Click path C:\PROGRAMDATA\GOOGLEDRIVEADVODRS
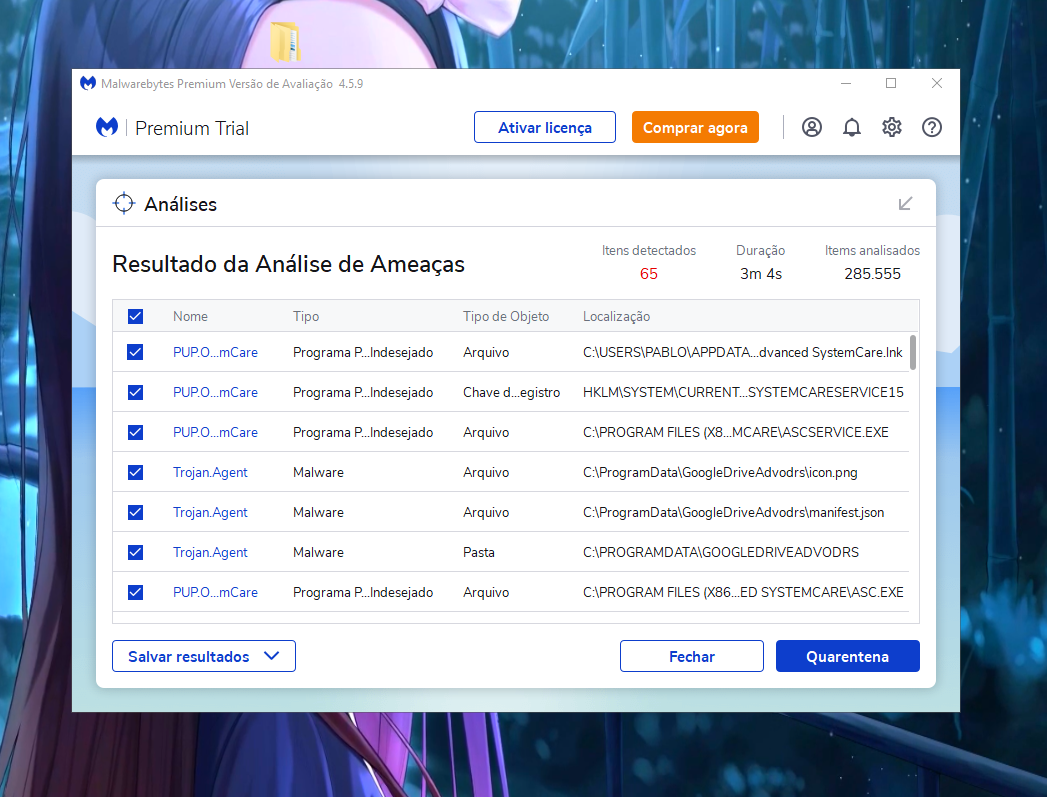Screen dimensions: 1047x797 tap(720, 552)
